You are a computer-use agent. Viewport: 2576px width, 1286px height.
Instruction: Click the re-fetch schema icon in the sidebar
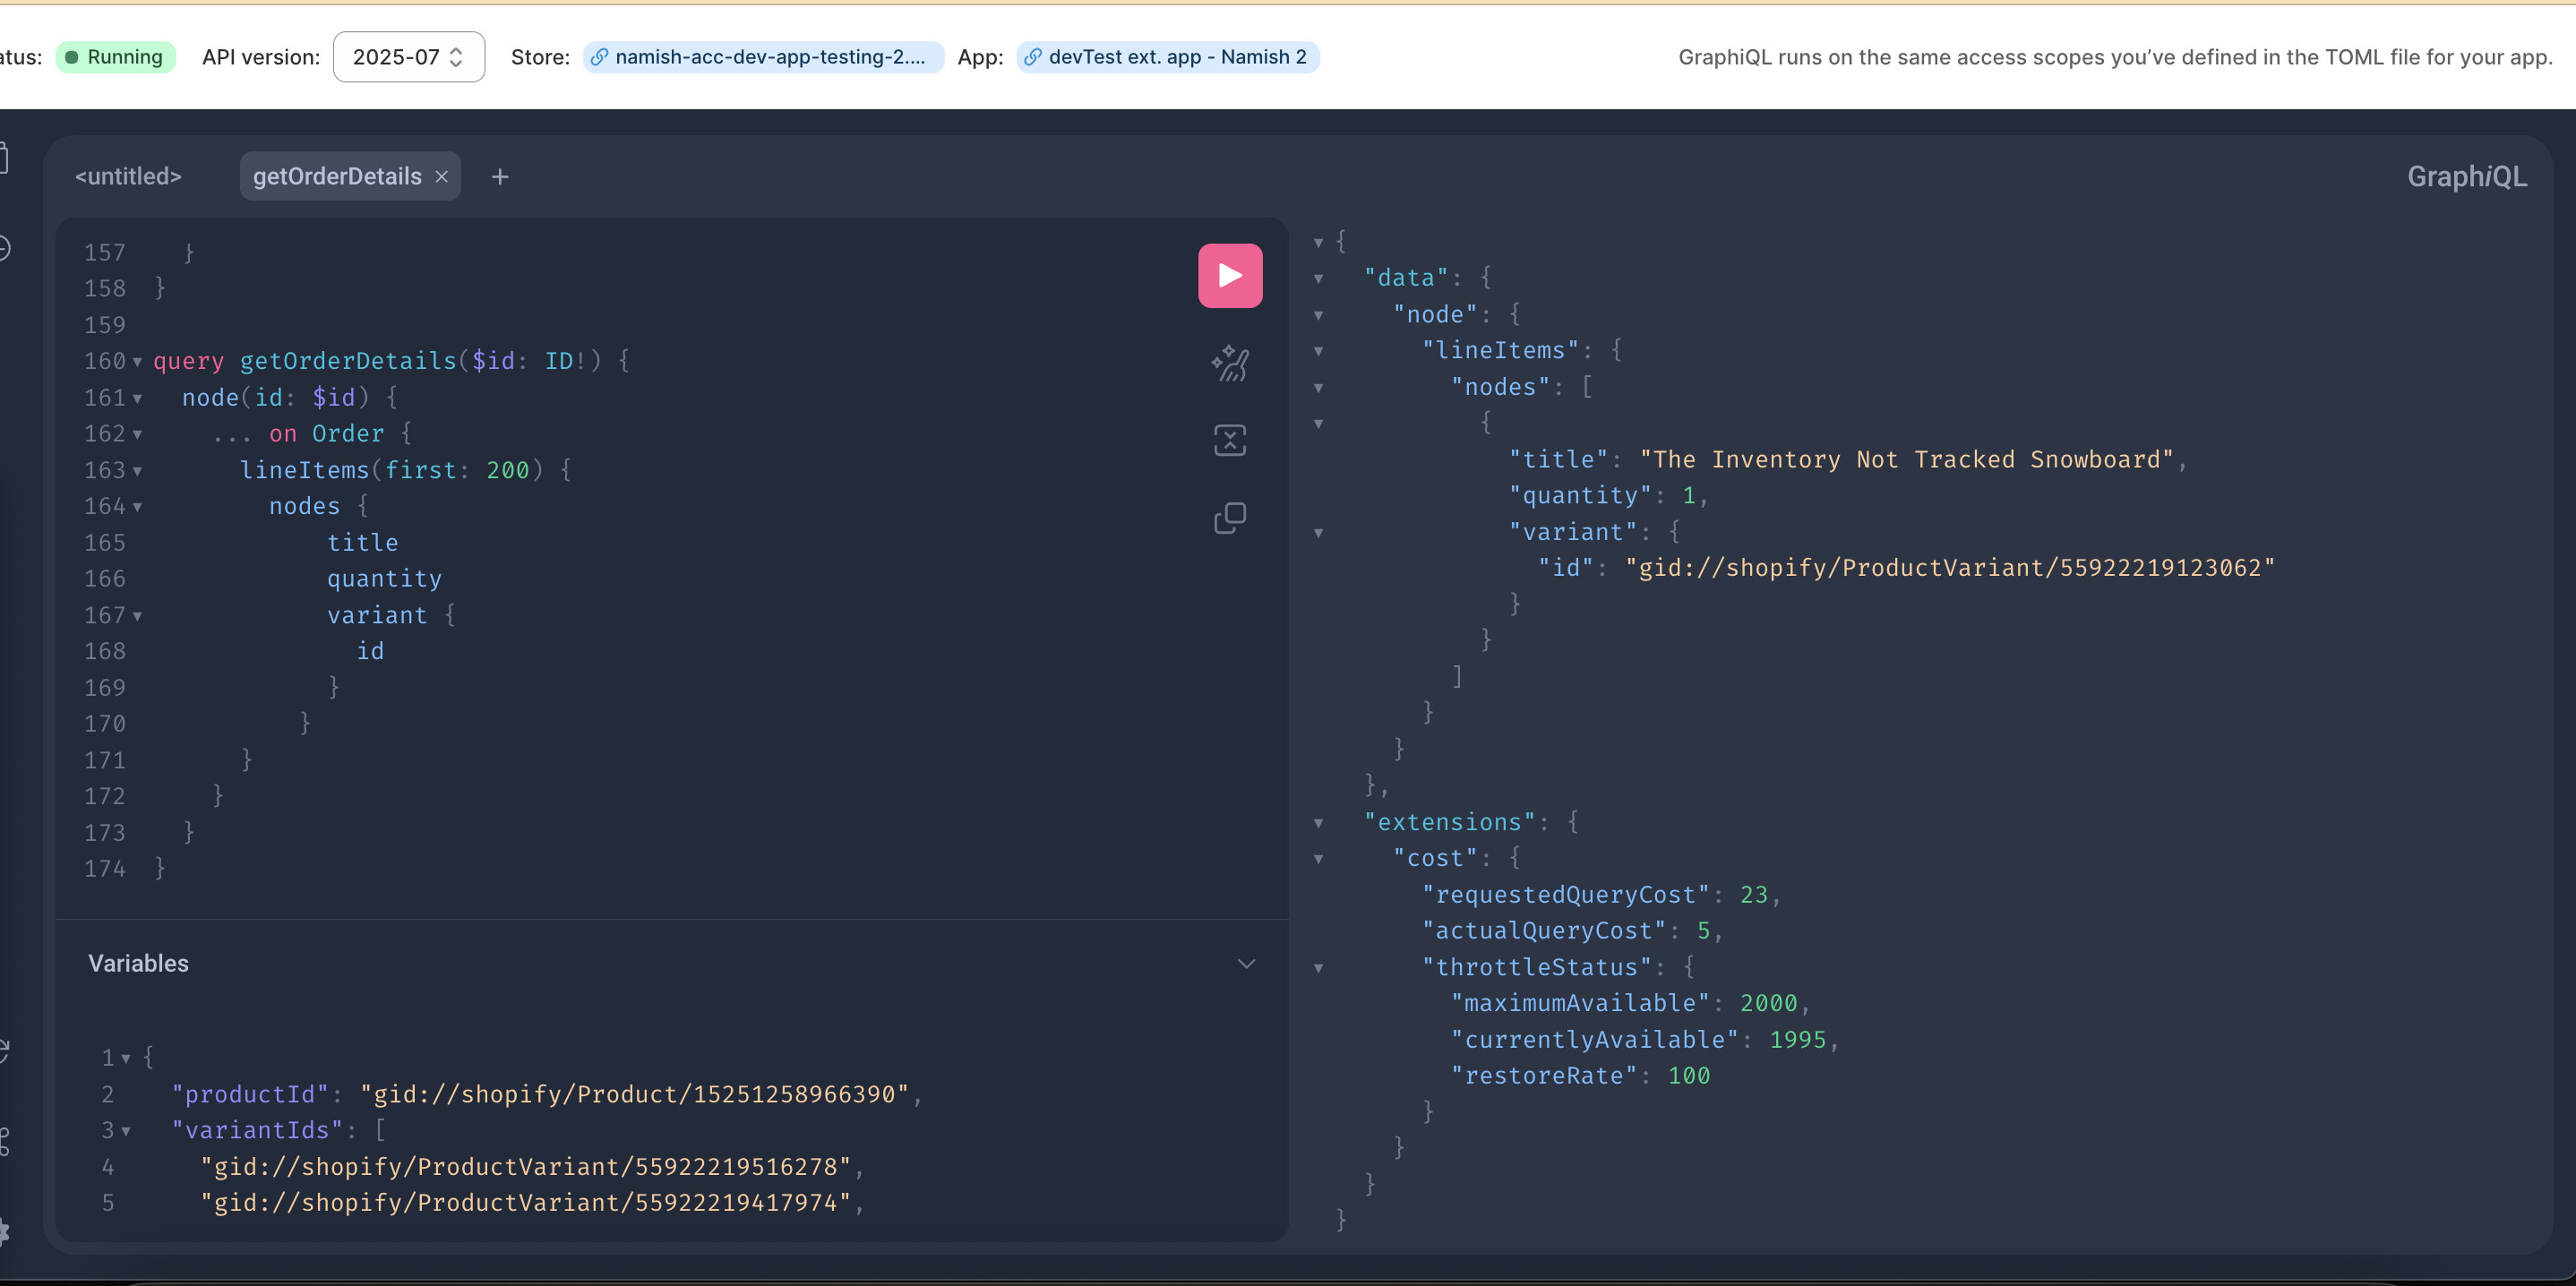pos(3,1050)
